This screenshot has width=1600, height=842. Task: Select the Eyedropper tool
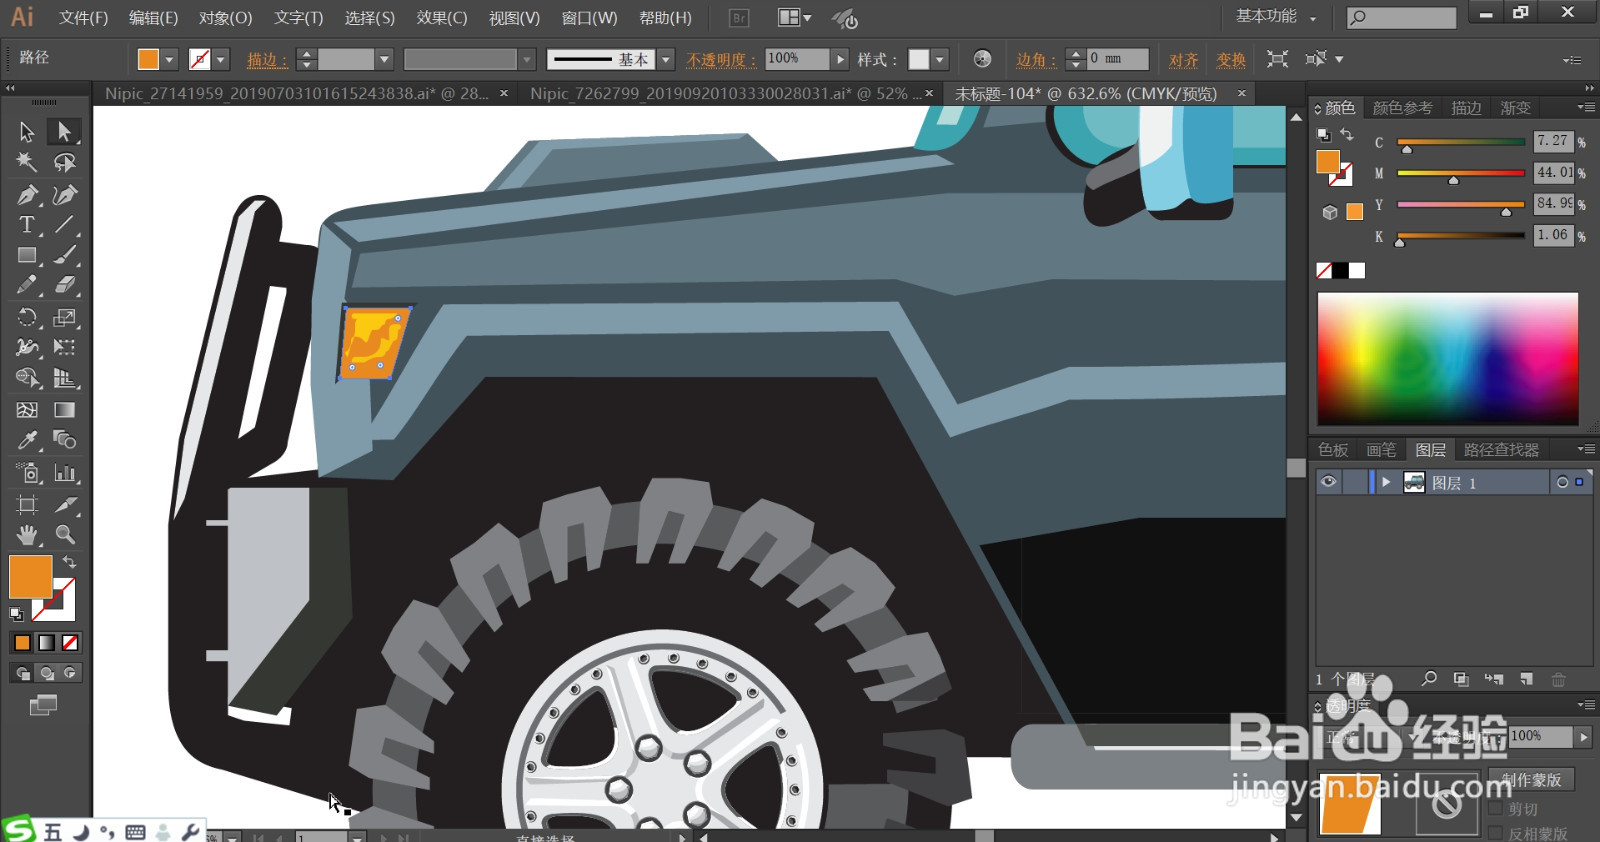[27, 440]
